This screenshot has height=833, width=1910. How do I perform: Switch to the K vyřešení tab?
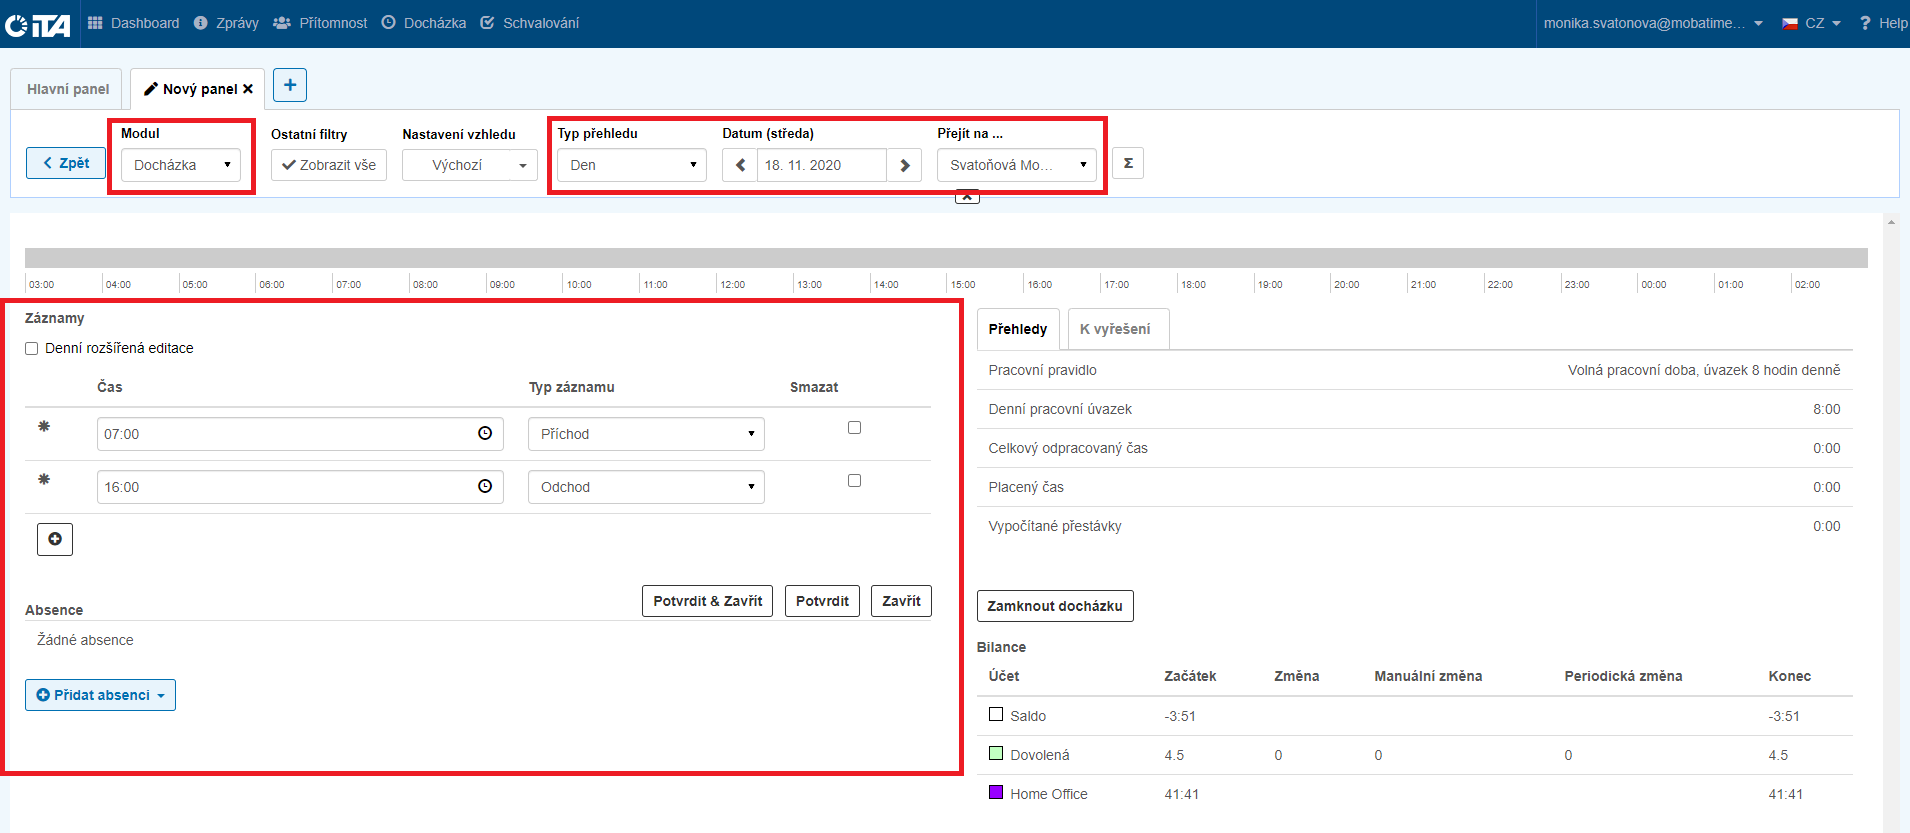coord(1115,329)
